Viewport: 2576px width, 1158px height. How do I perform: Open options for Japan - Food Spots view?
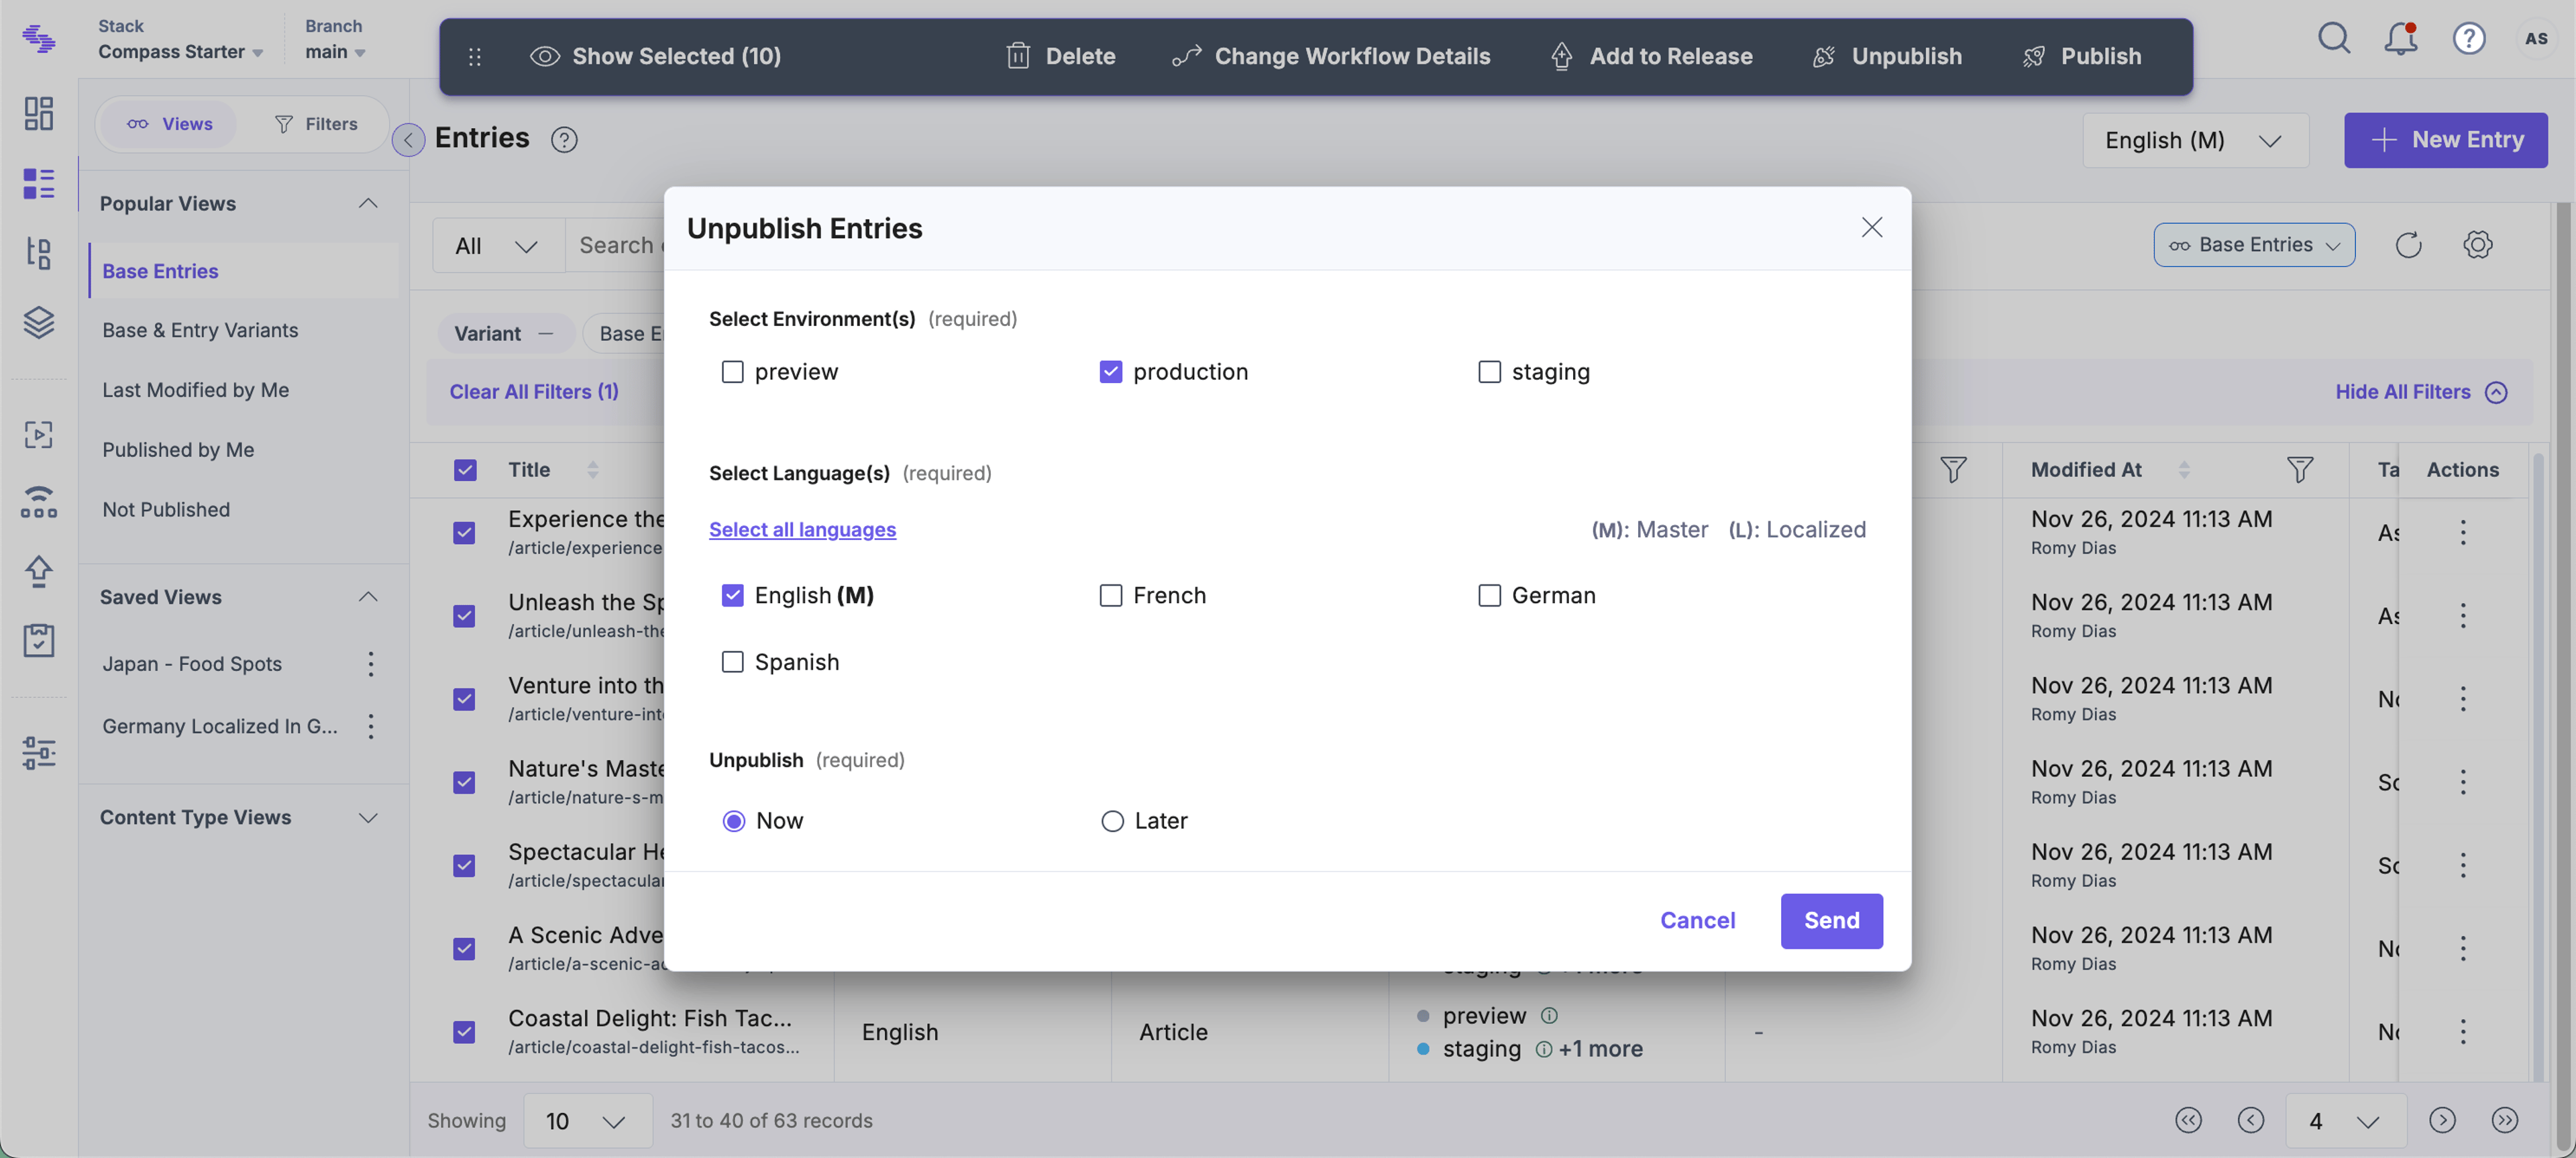(x=370, y=664)
